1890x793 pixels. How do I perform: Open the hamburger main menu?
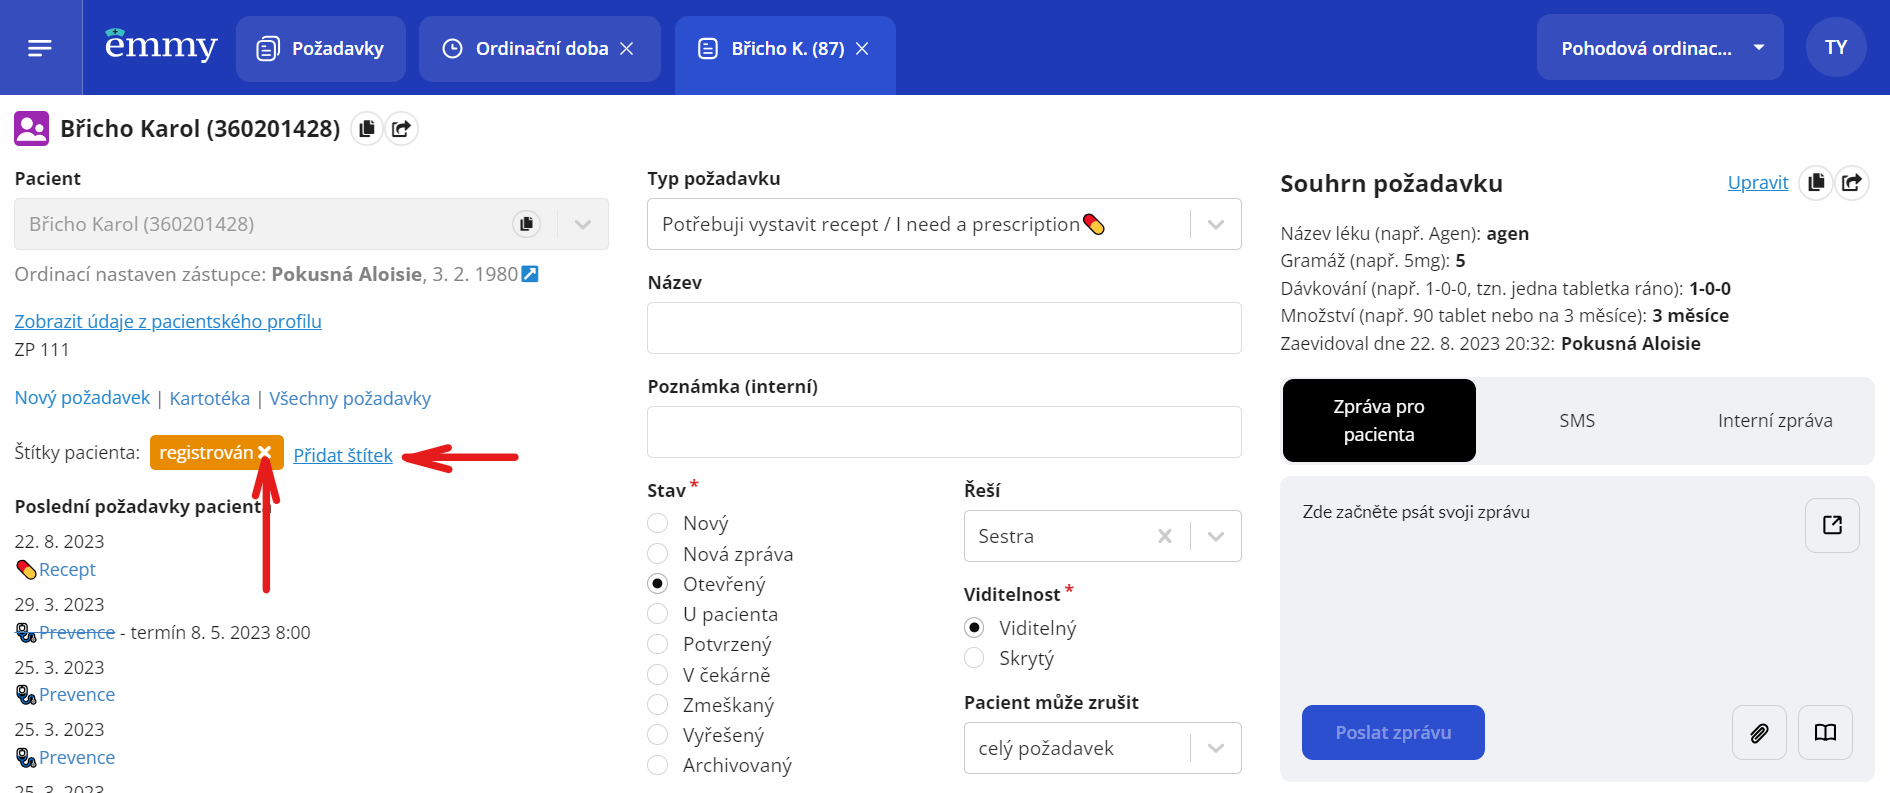(40, 47)
